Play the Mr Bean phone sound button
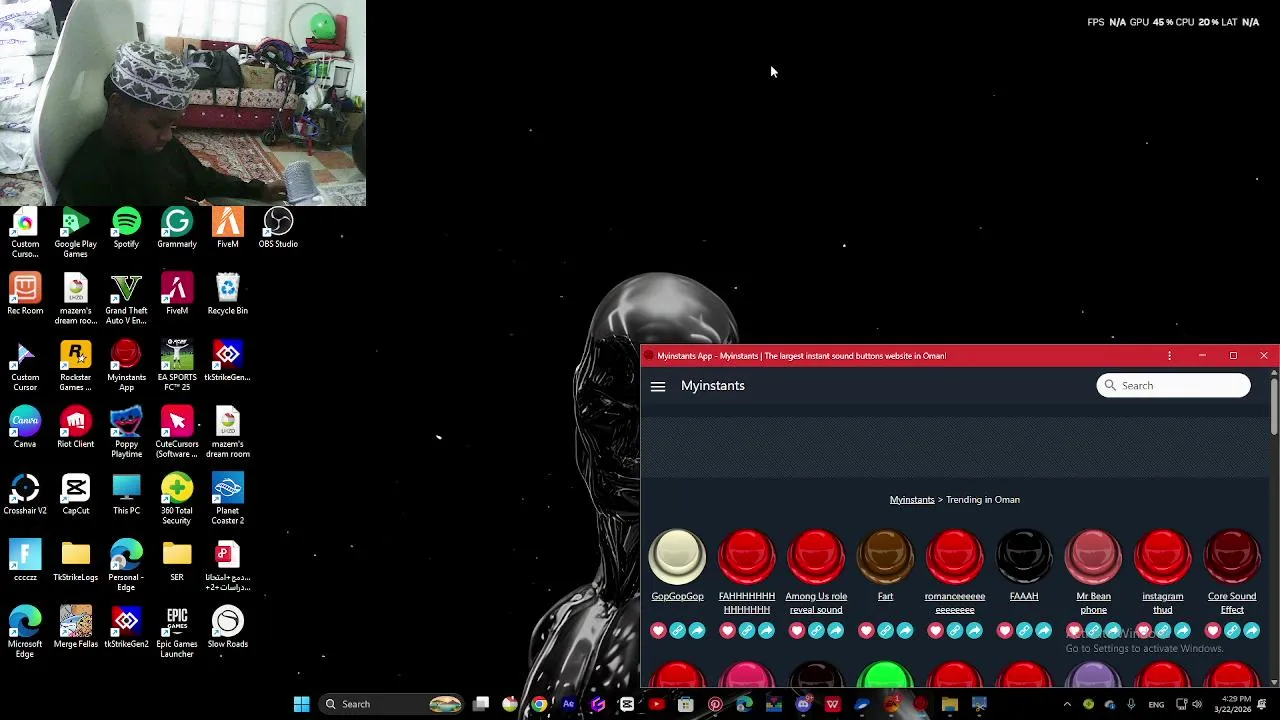This screenshot has height=720, width=1280. pyautogui.click(x=1093, y=557)
